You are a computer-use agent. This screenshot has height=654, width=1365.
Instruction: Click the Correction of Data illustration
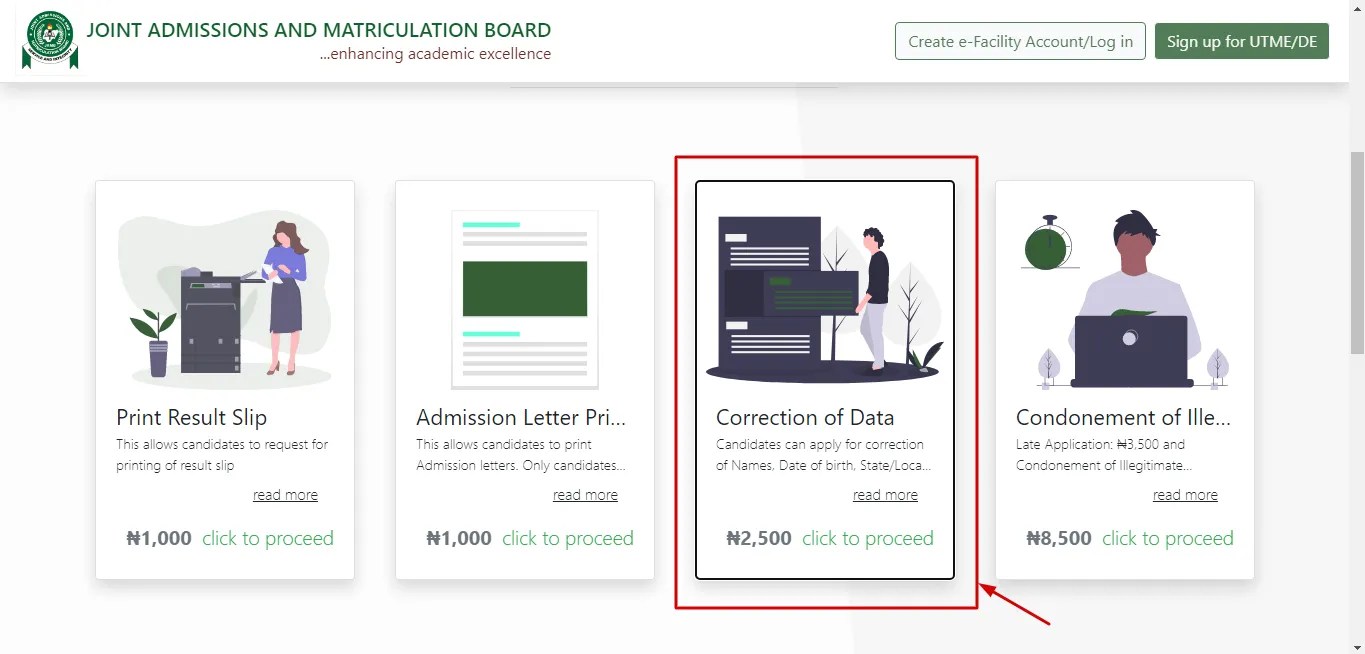click(824, 297)
